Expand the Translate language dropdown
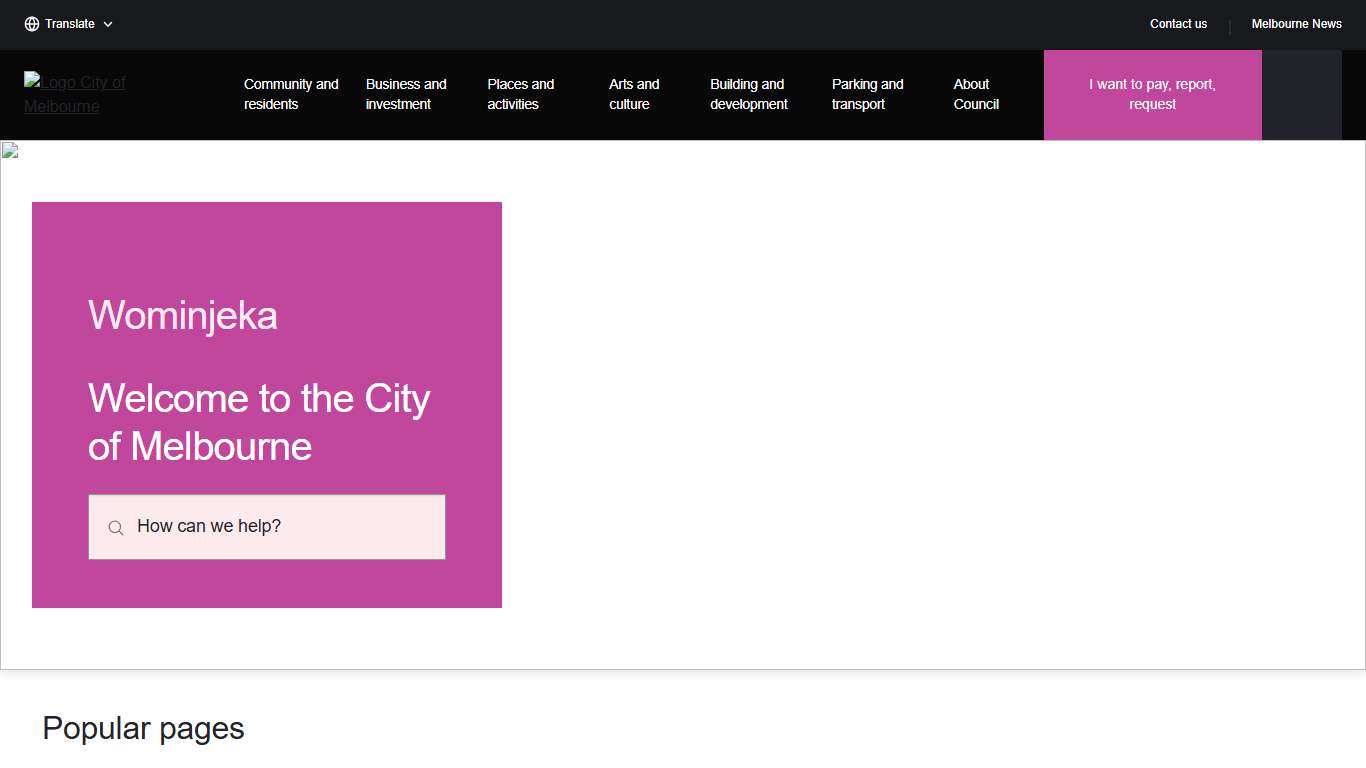 pyautogui.click(x=69, y=23)
